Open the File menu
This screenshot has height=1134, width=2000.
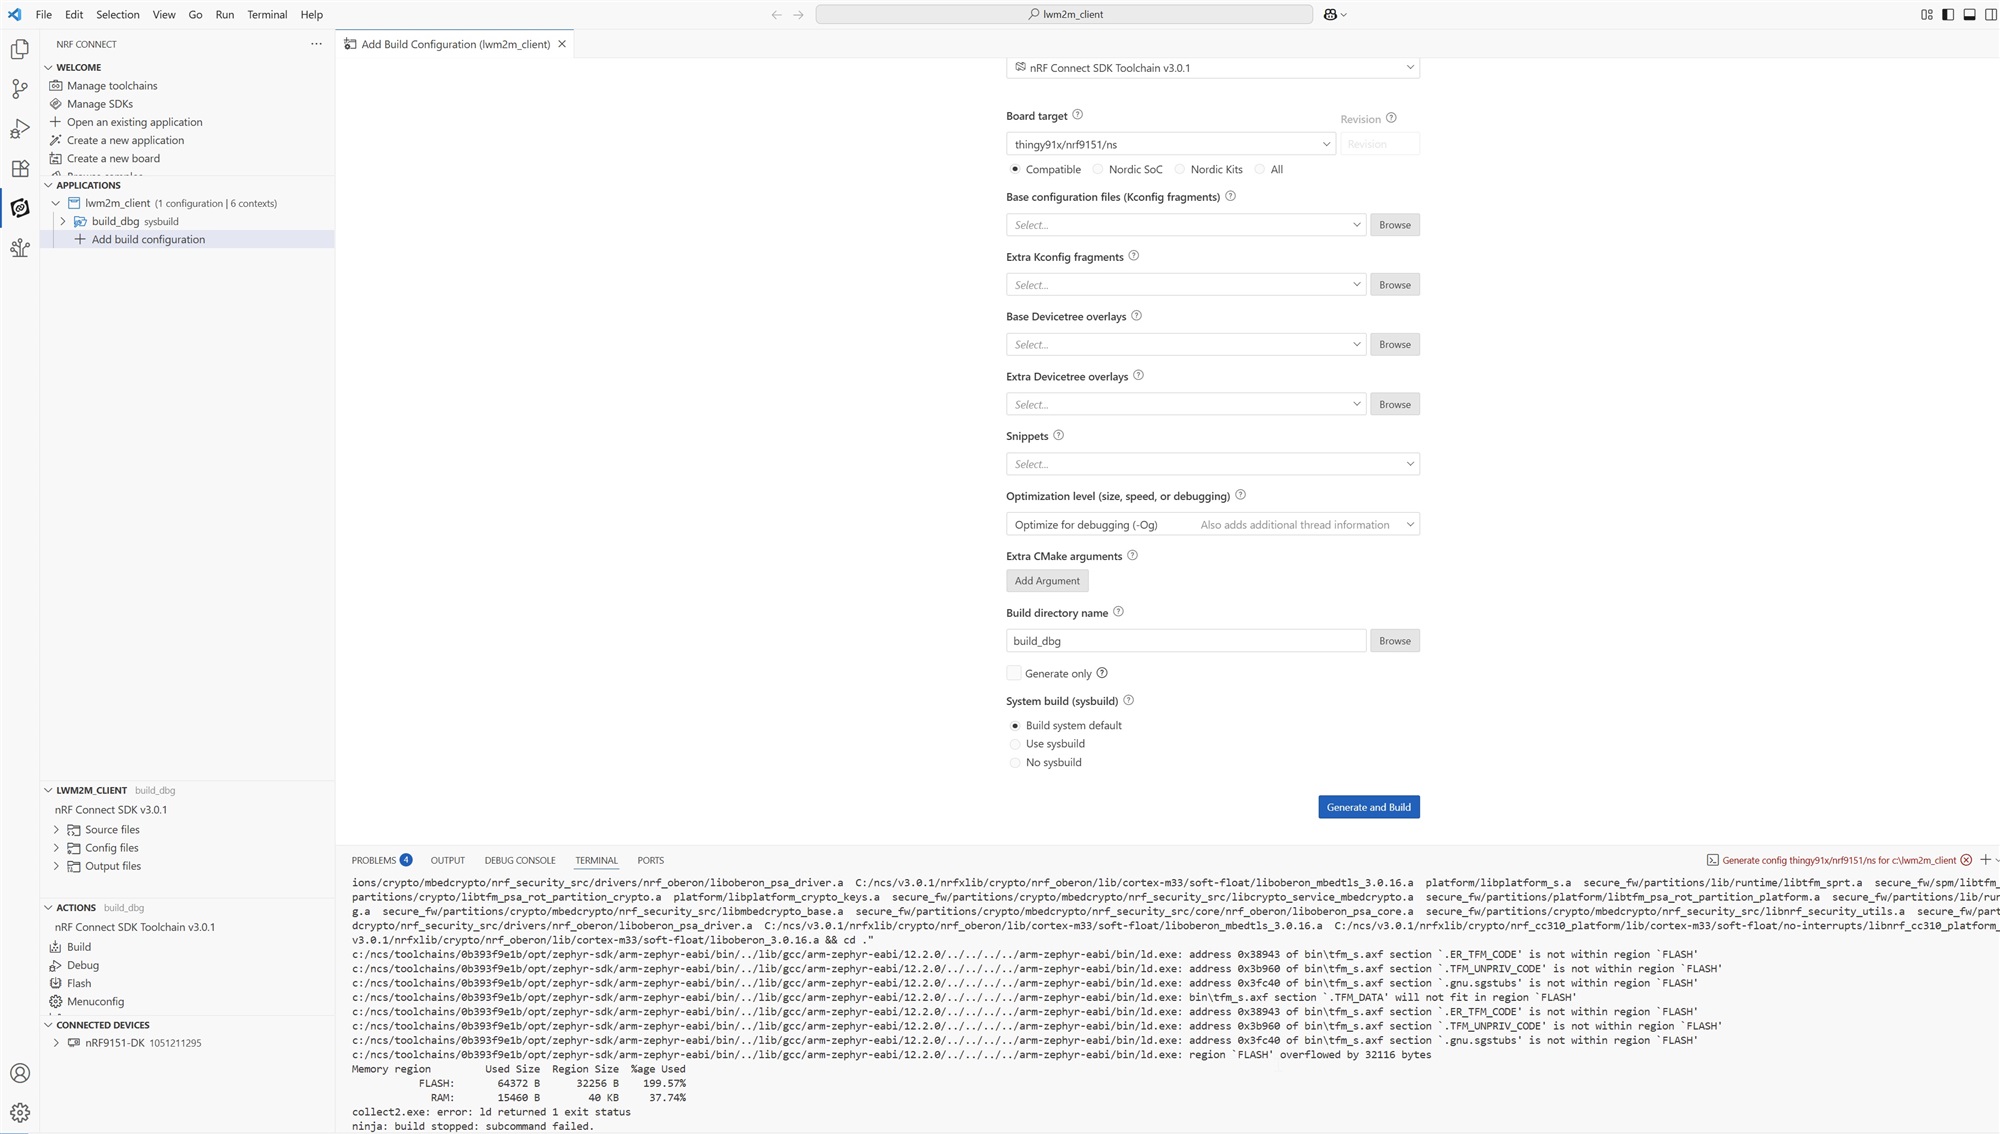43,15
